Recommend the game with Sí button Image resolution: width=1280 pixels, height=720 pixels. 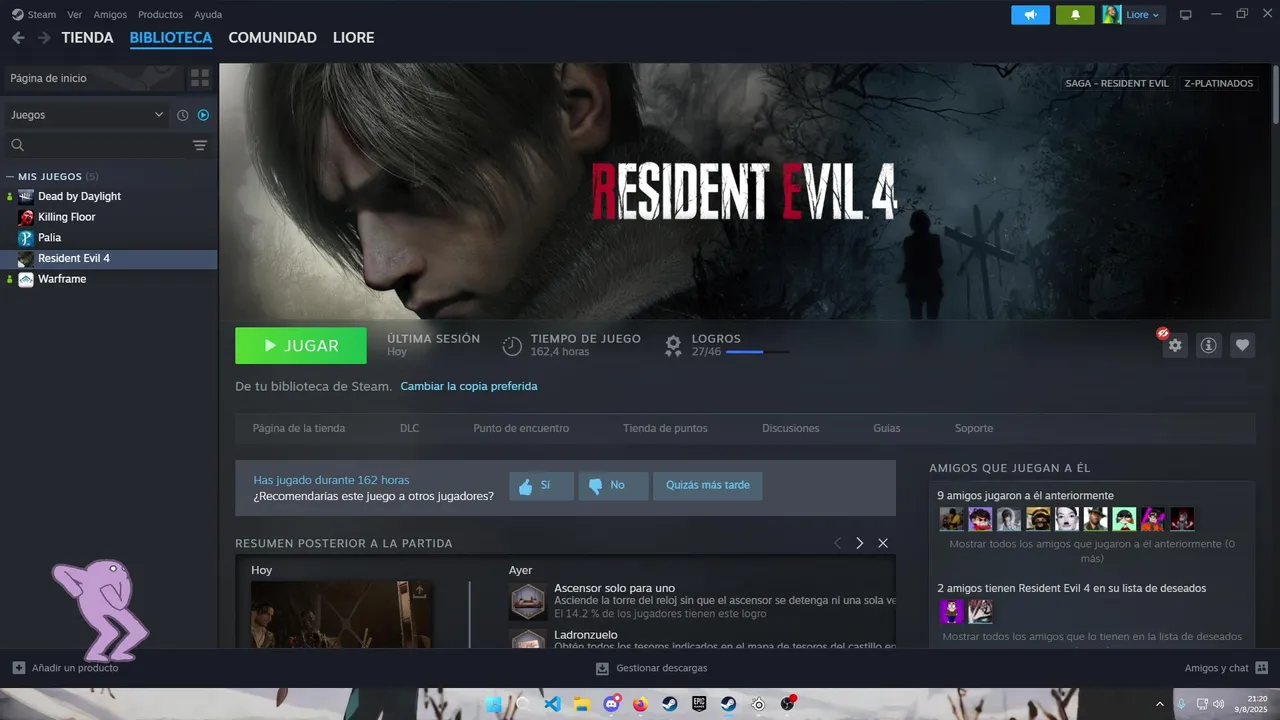click(541, 486)
